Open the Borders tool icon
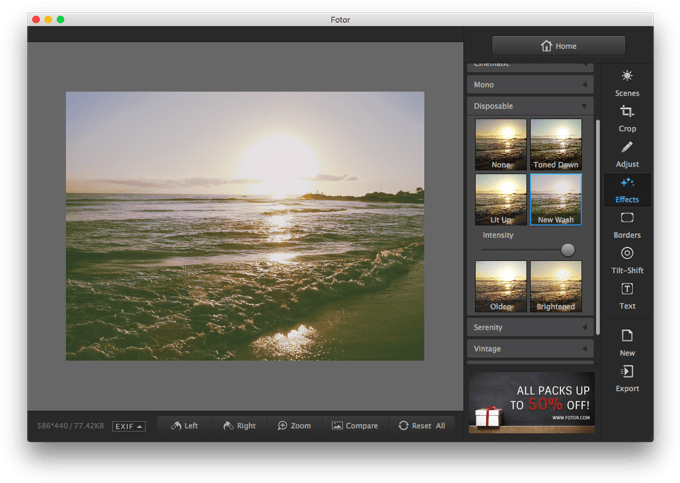680x483 pixels. pyautogui.click(x=627, y=218)
